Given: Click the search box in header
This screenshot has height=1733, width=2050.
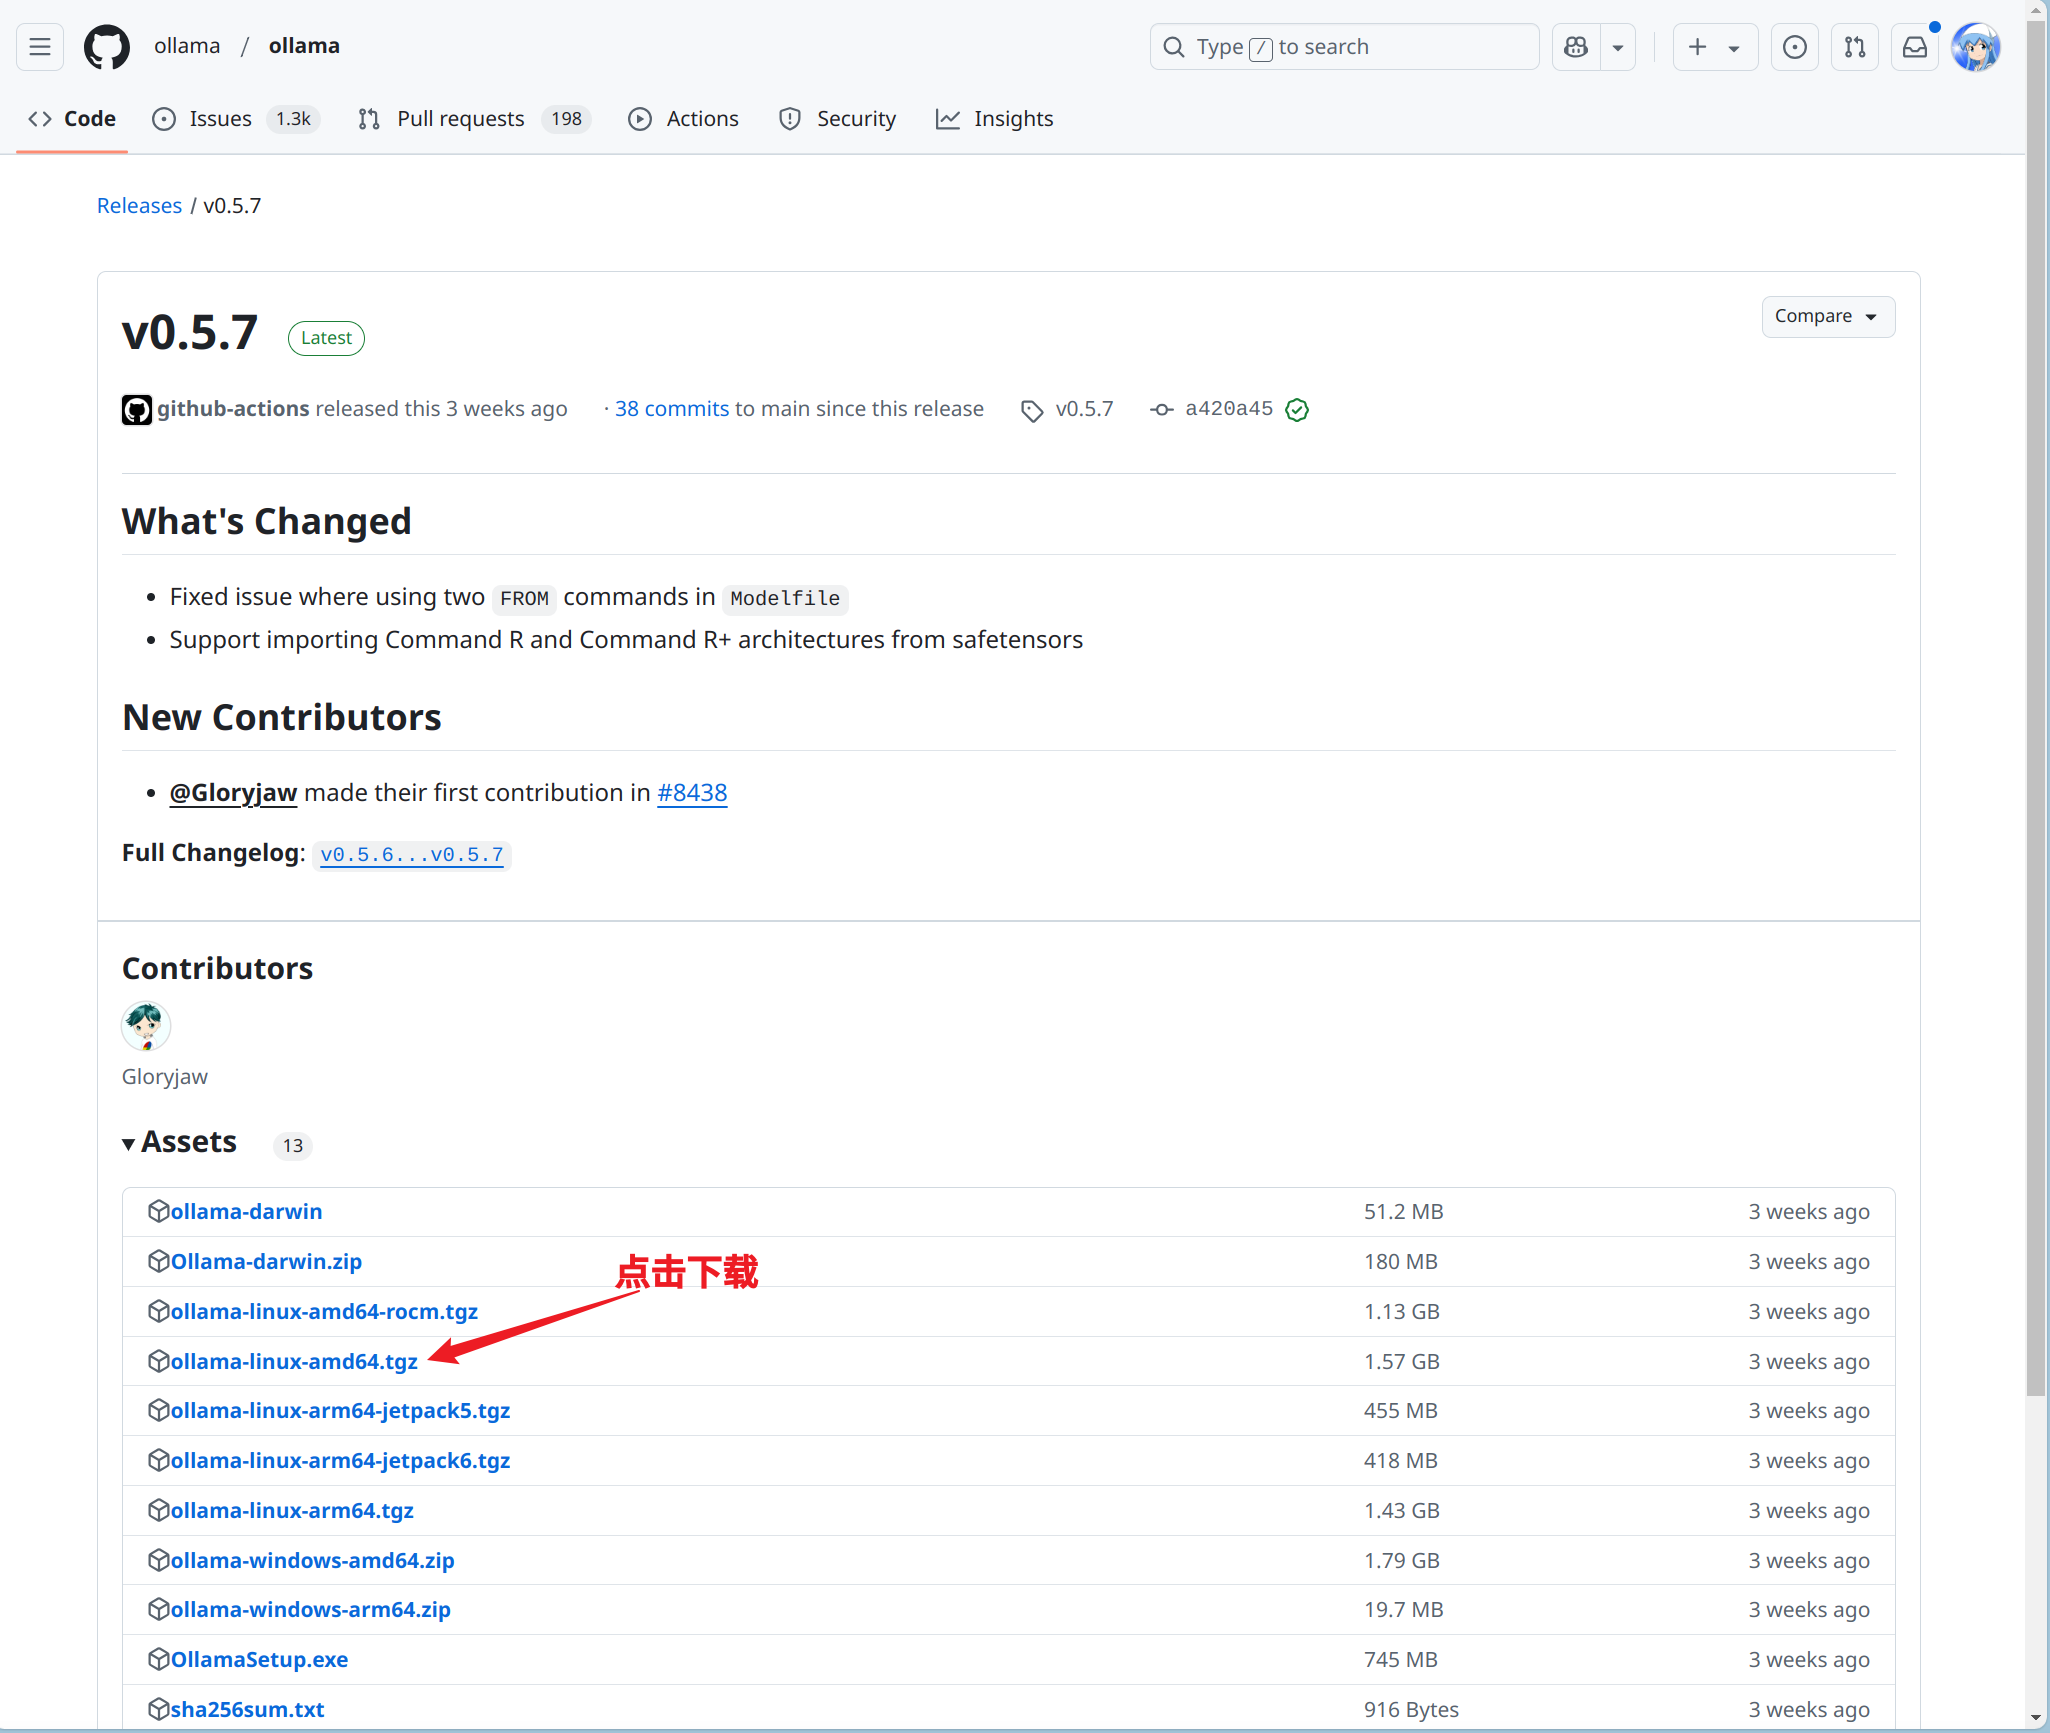Looking at the screenshot, I should click(1344, 47).
